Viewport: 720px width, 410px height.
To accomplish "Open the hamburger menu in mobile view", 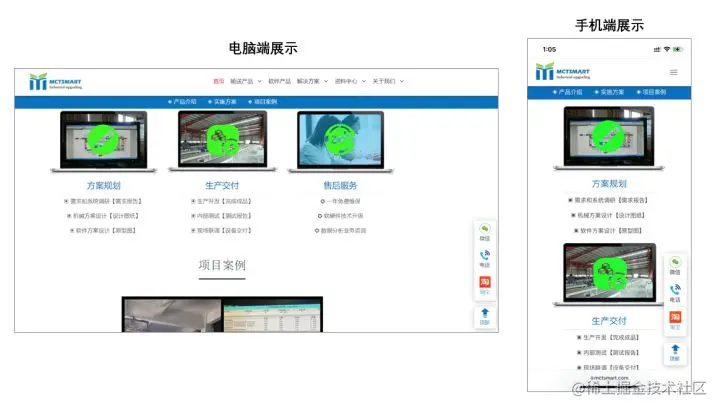I will click(x=673, y=72).
